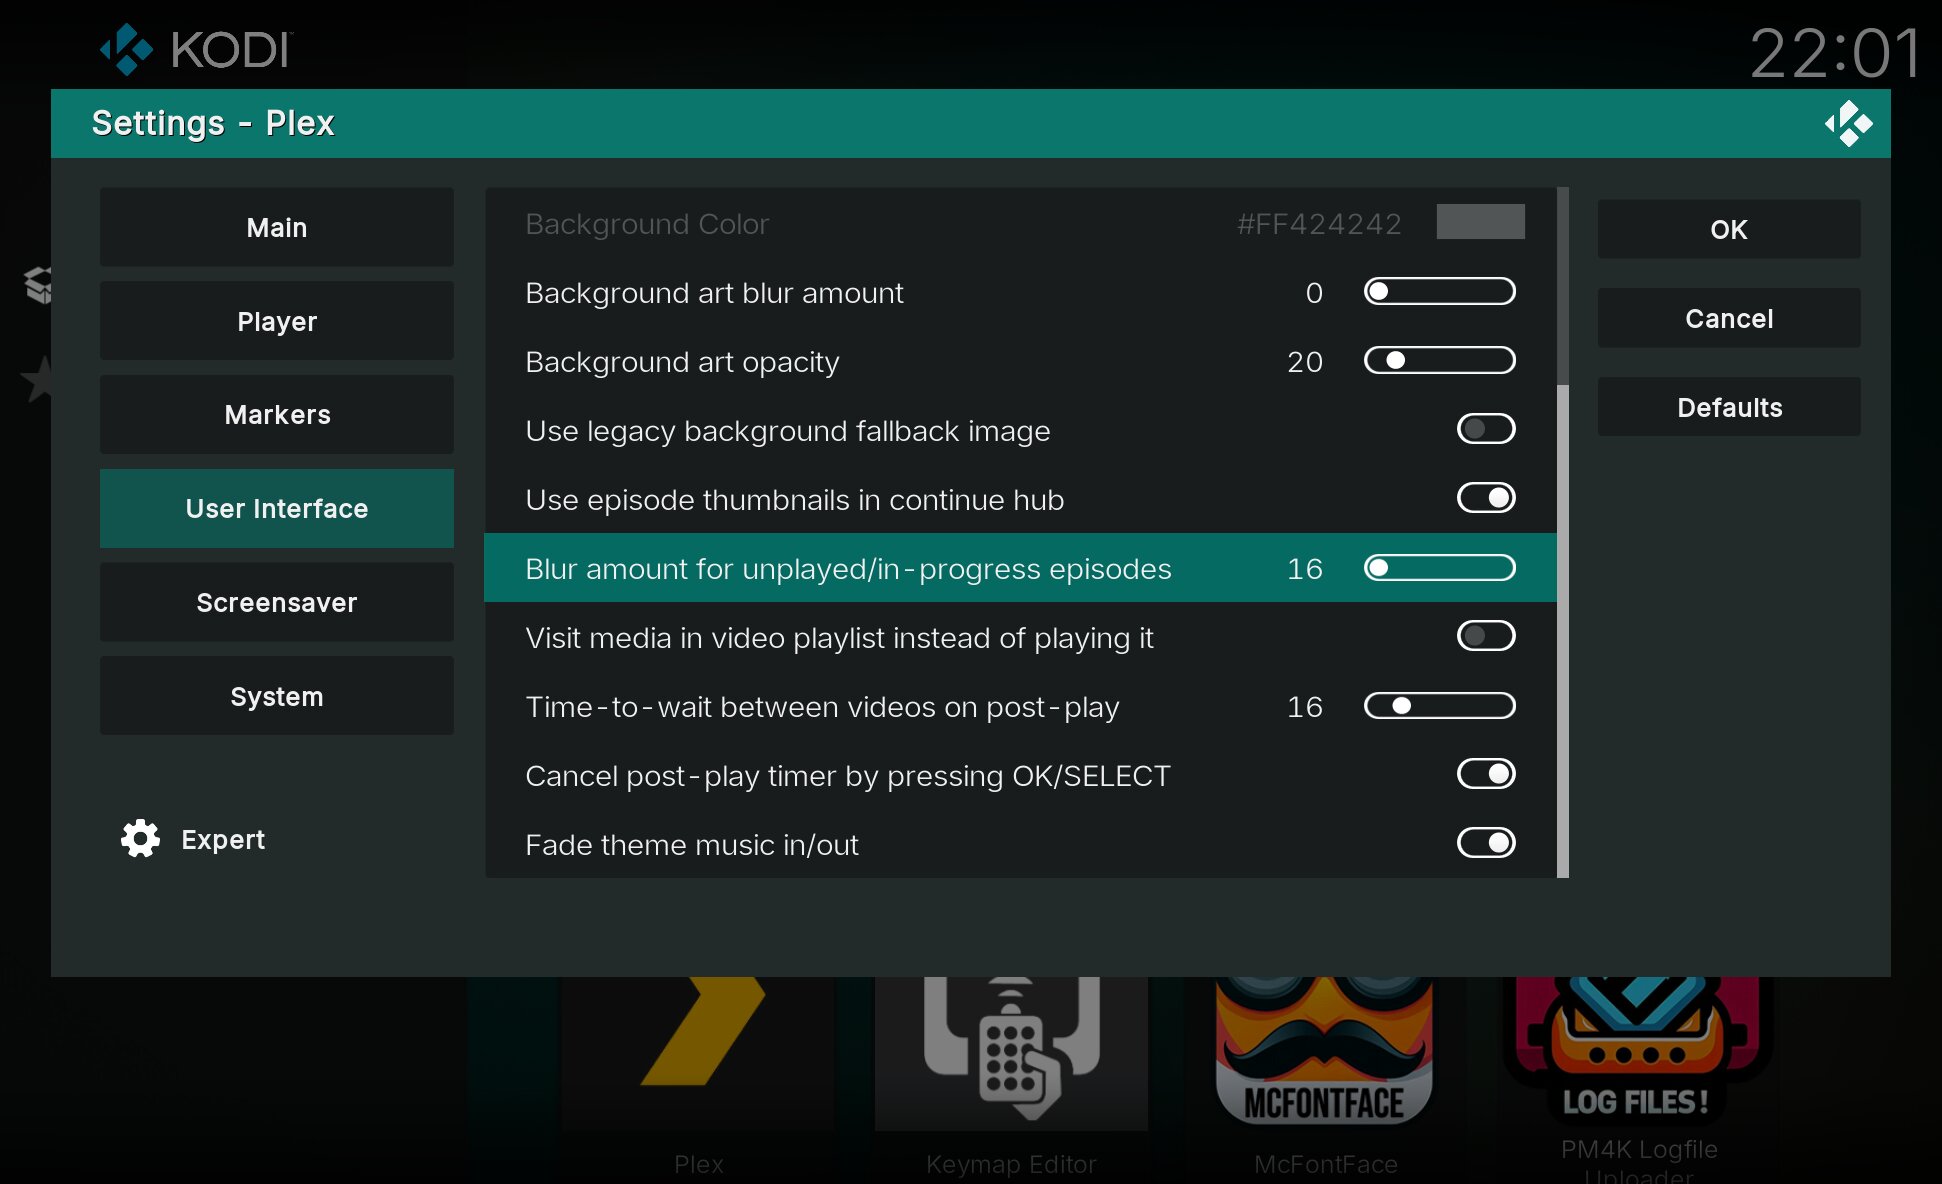
Task: Click the Expert settings level gear icon
Action: pyautogui.click(x=140, y=839)
